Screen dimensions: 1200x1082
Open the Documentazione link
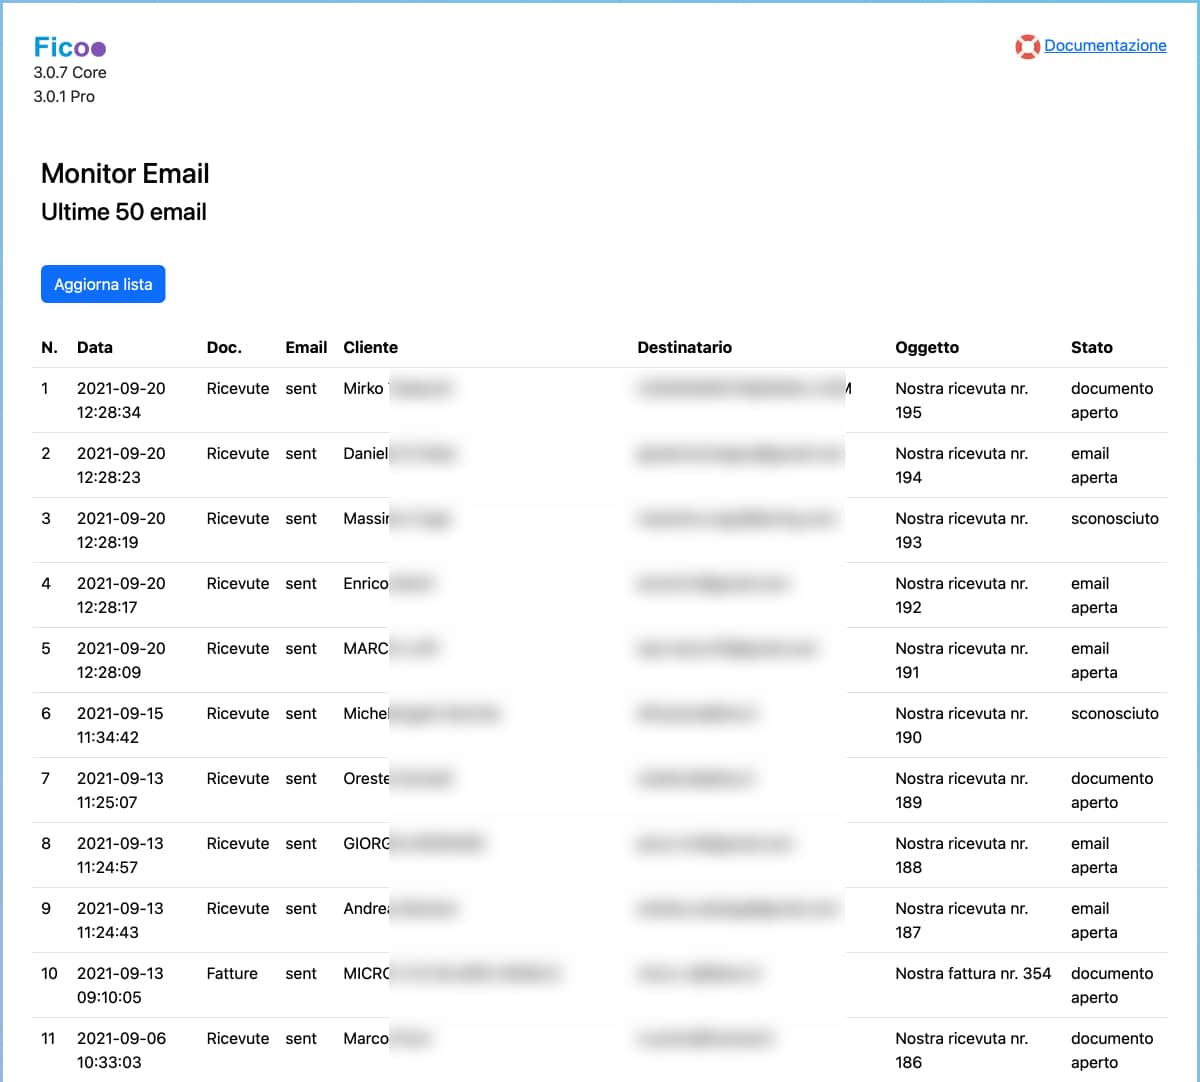click(x=1105, y=46)
